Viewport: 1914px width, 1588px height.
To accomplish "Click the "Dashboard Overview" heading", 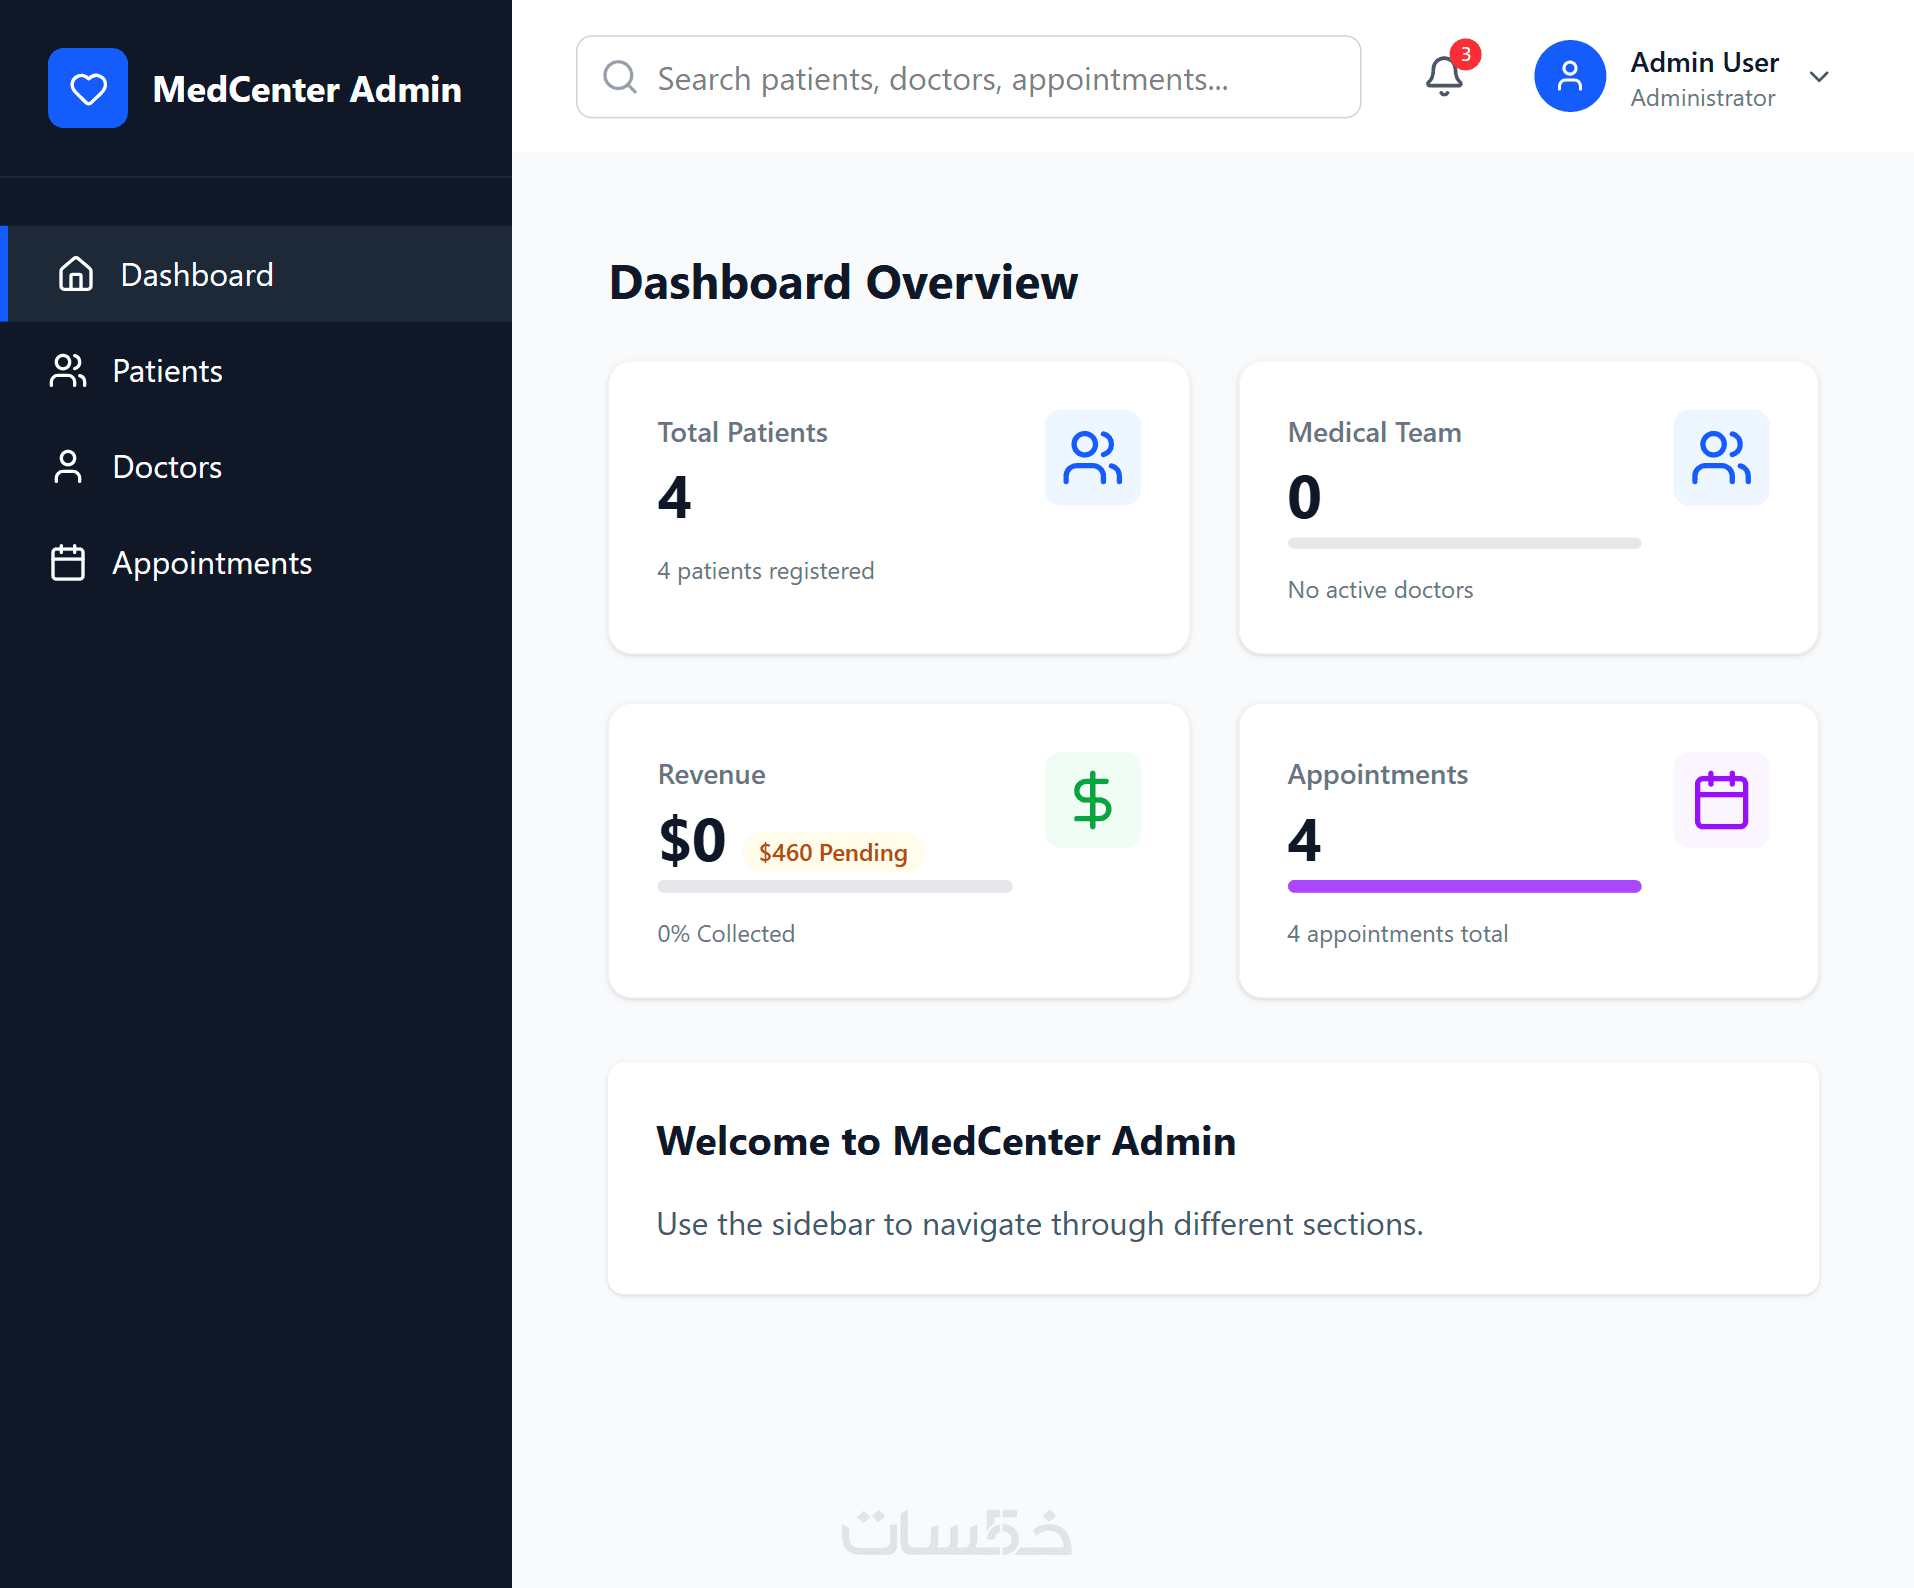I will [844, 282].
